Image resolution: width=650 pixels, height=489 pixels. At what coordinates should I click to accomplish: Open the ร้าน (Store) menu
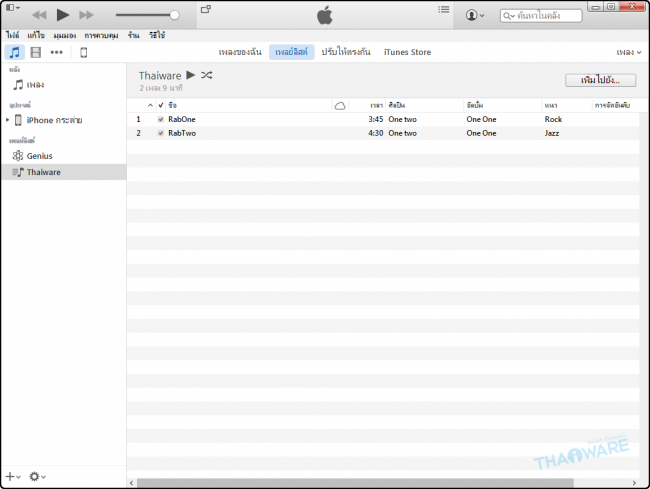[133, 35]
